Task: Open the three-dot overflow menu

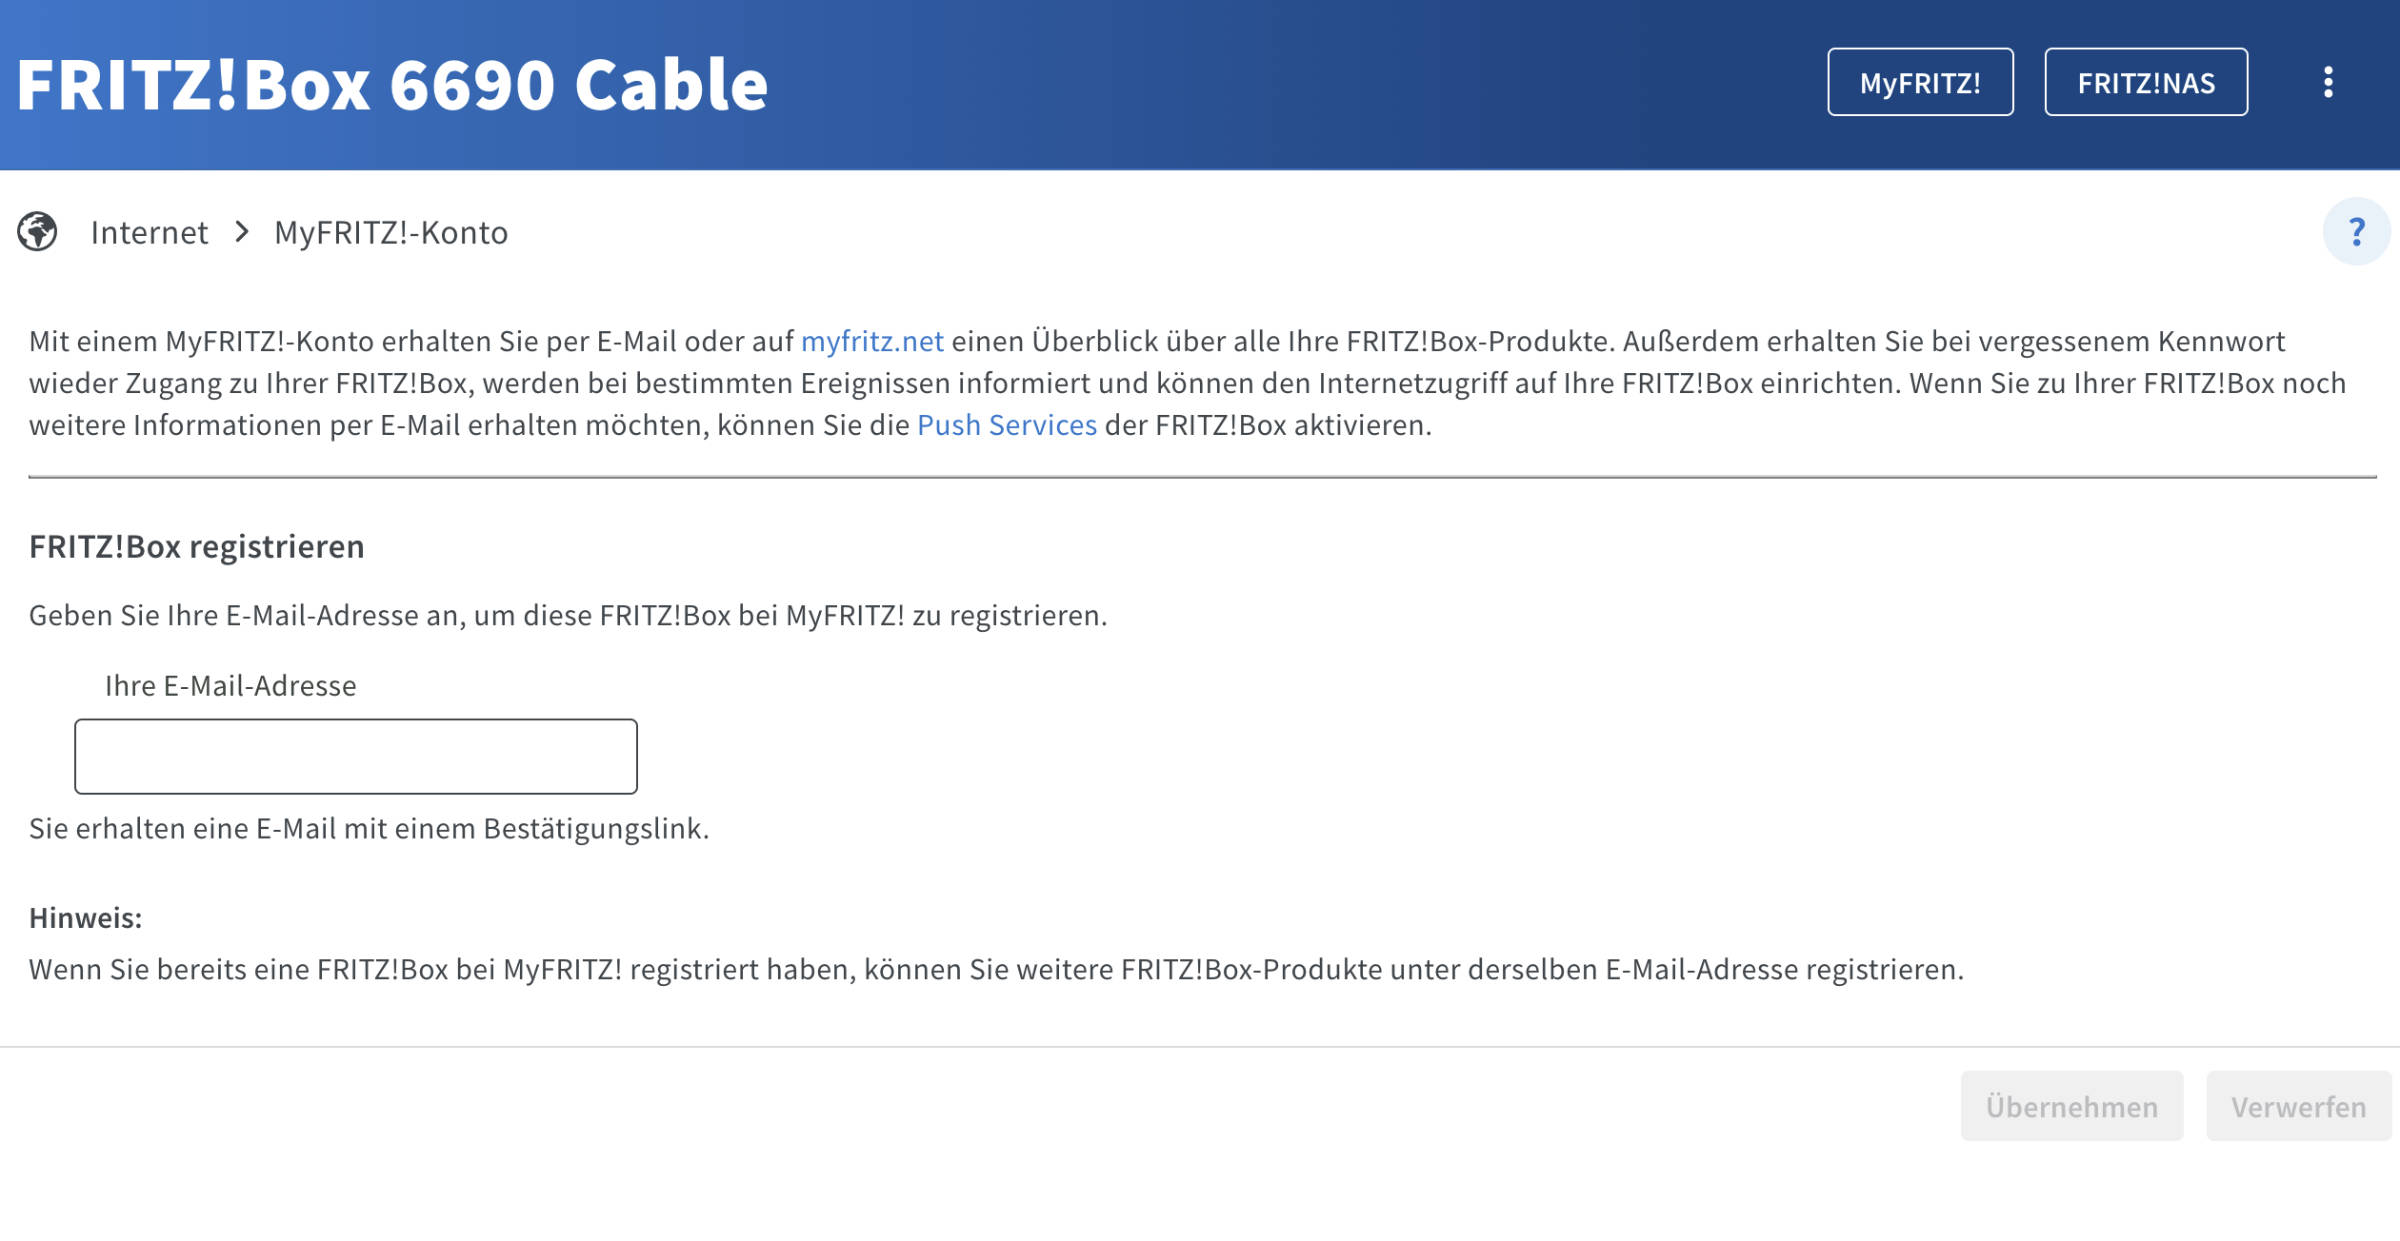Action: (x=2330, y=84)
